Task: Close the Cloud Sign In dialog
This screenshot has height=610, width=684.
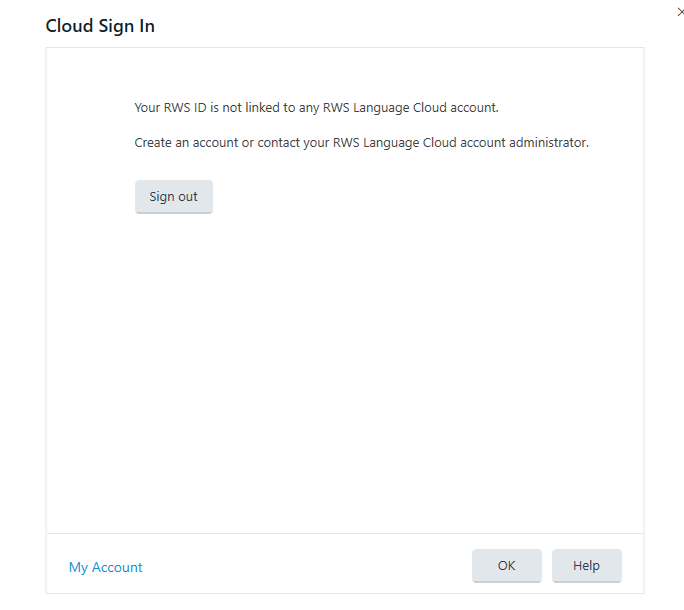Action: [681, 12]
